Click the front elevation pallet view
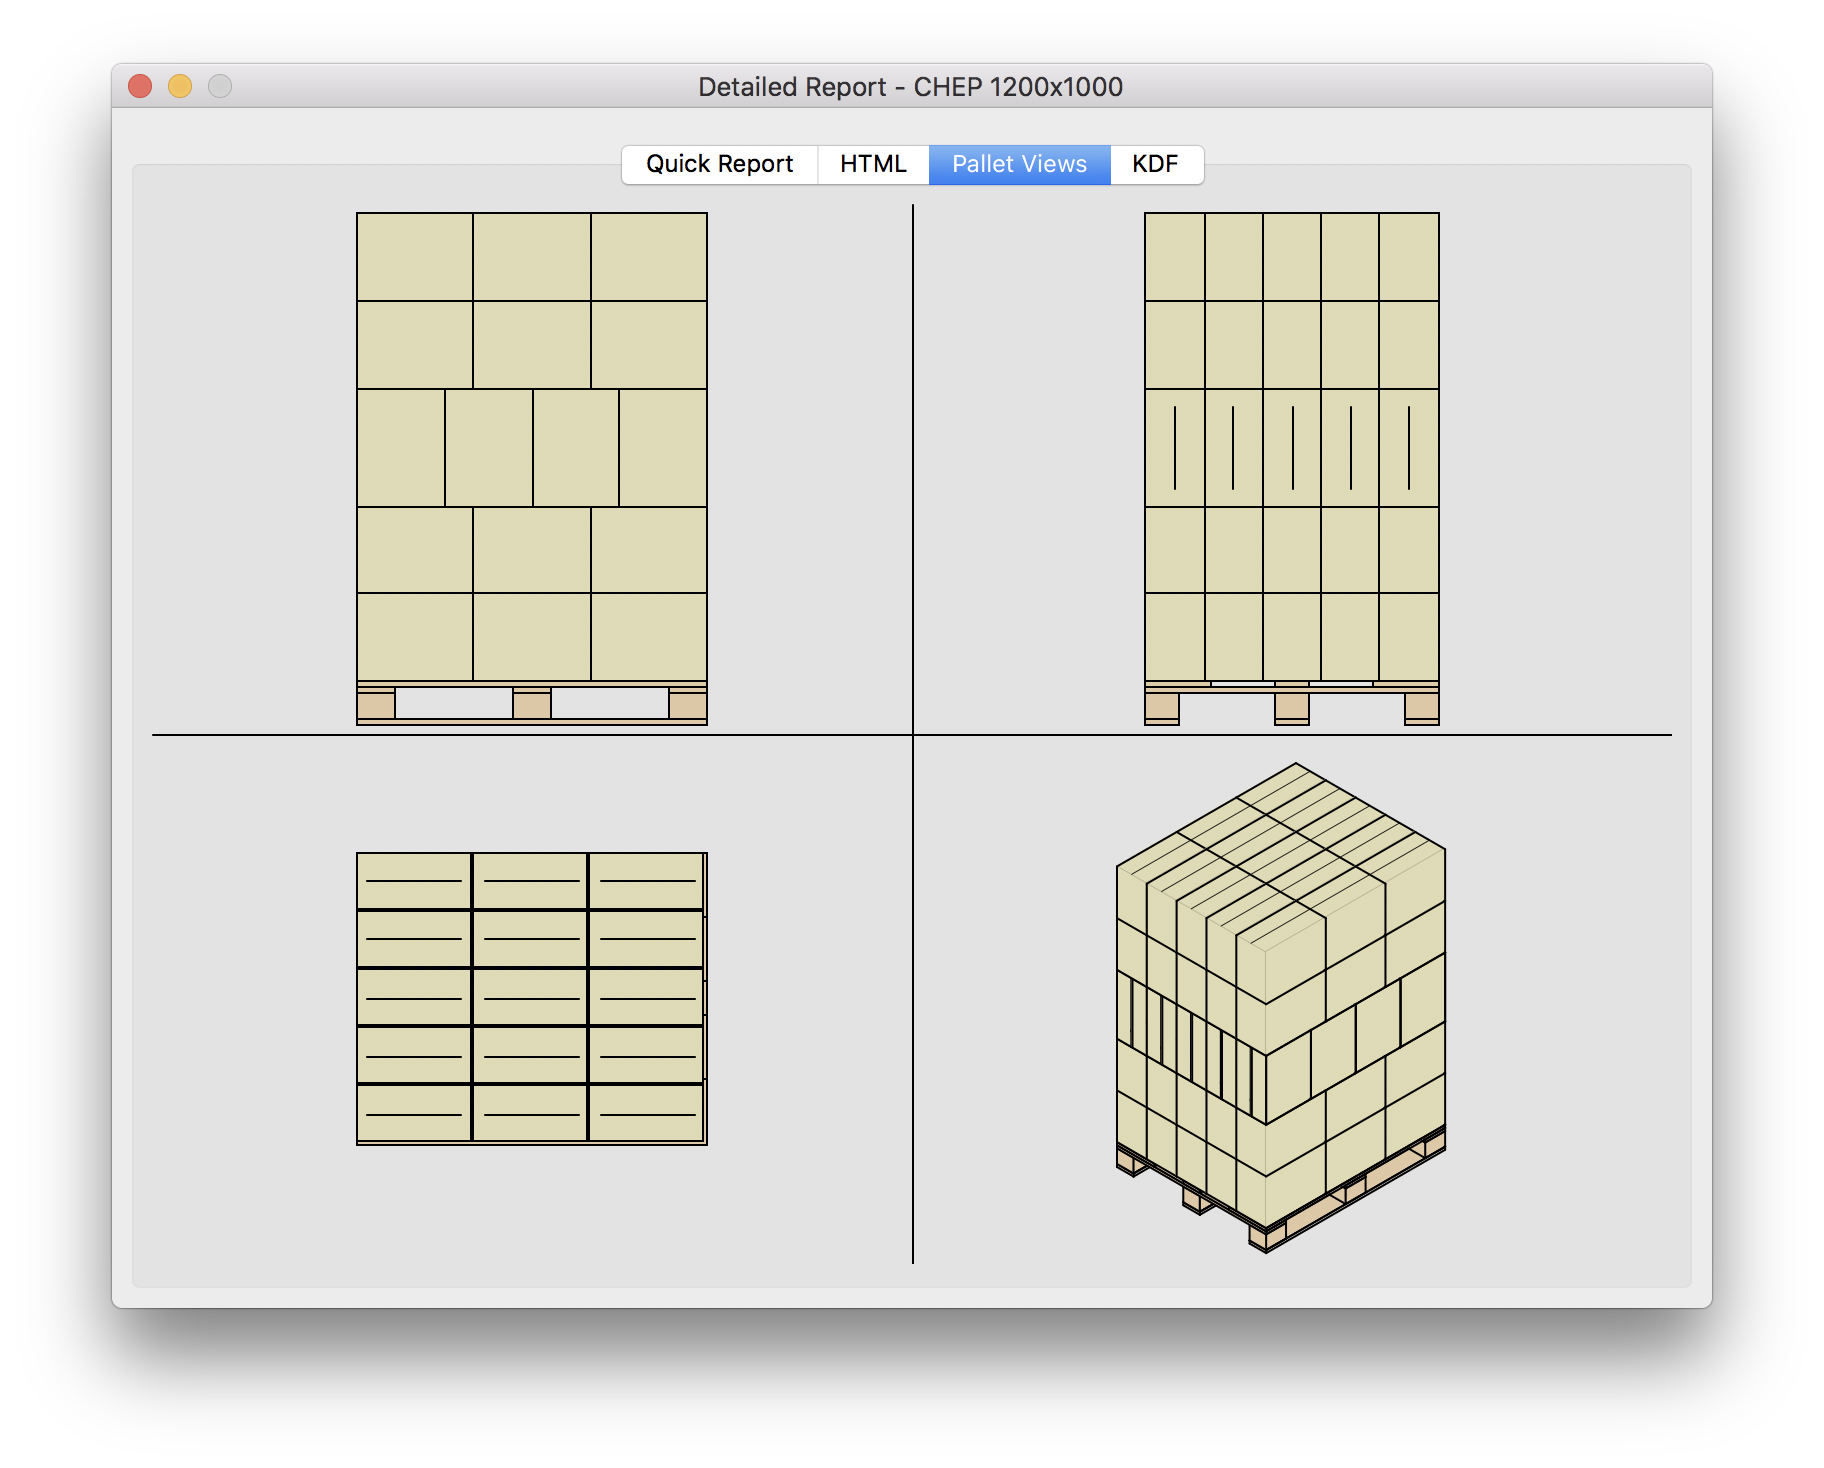Viewport: 1824px width, 1468px height. [x=532, y=468]
